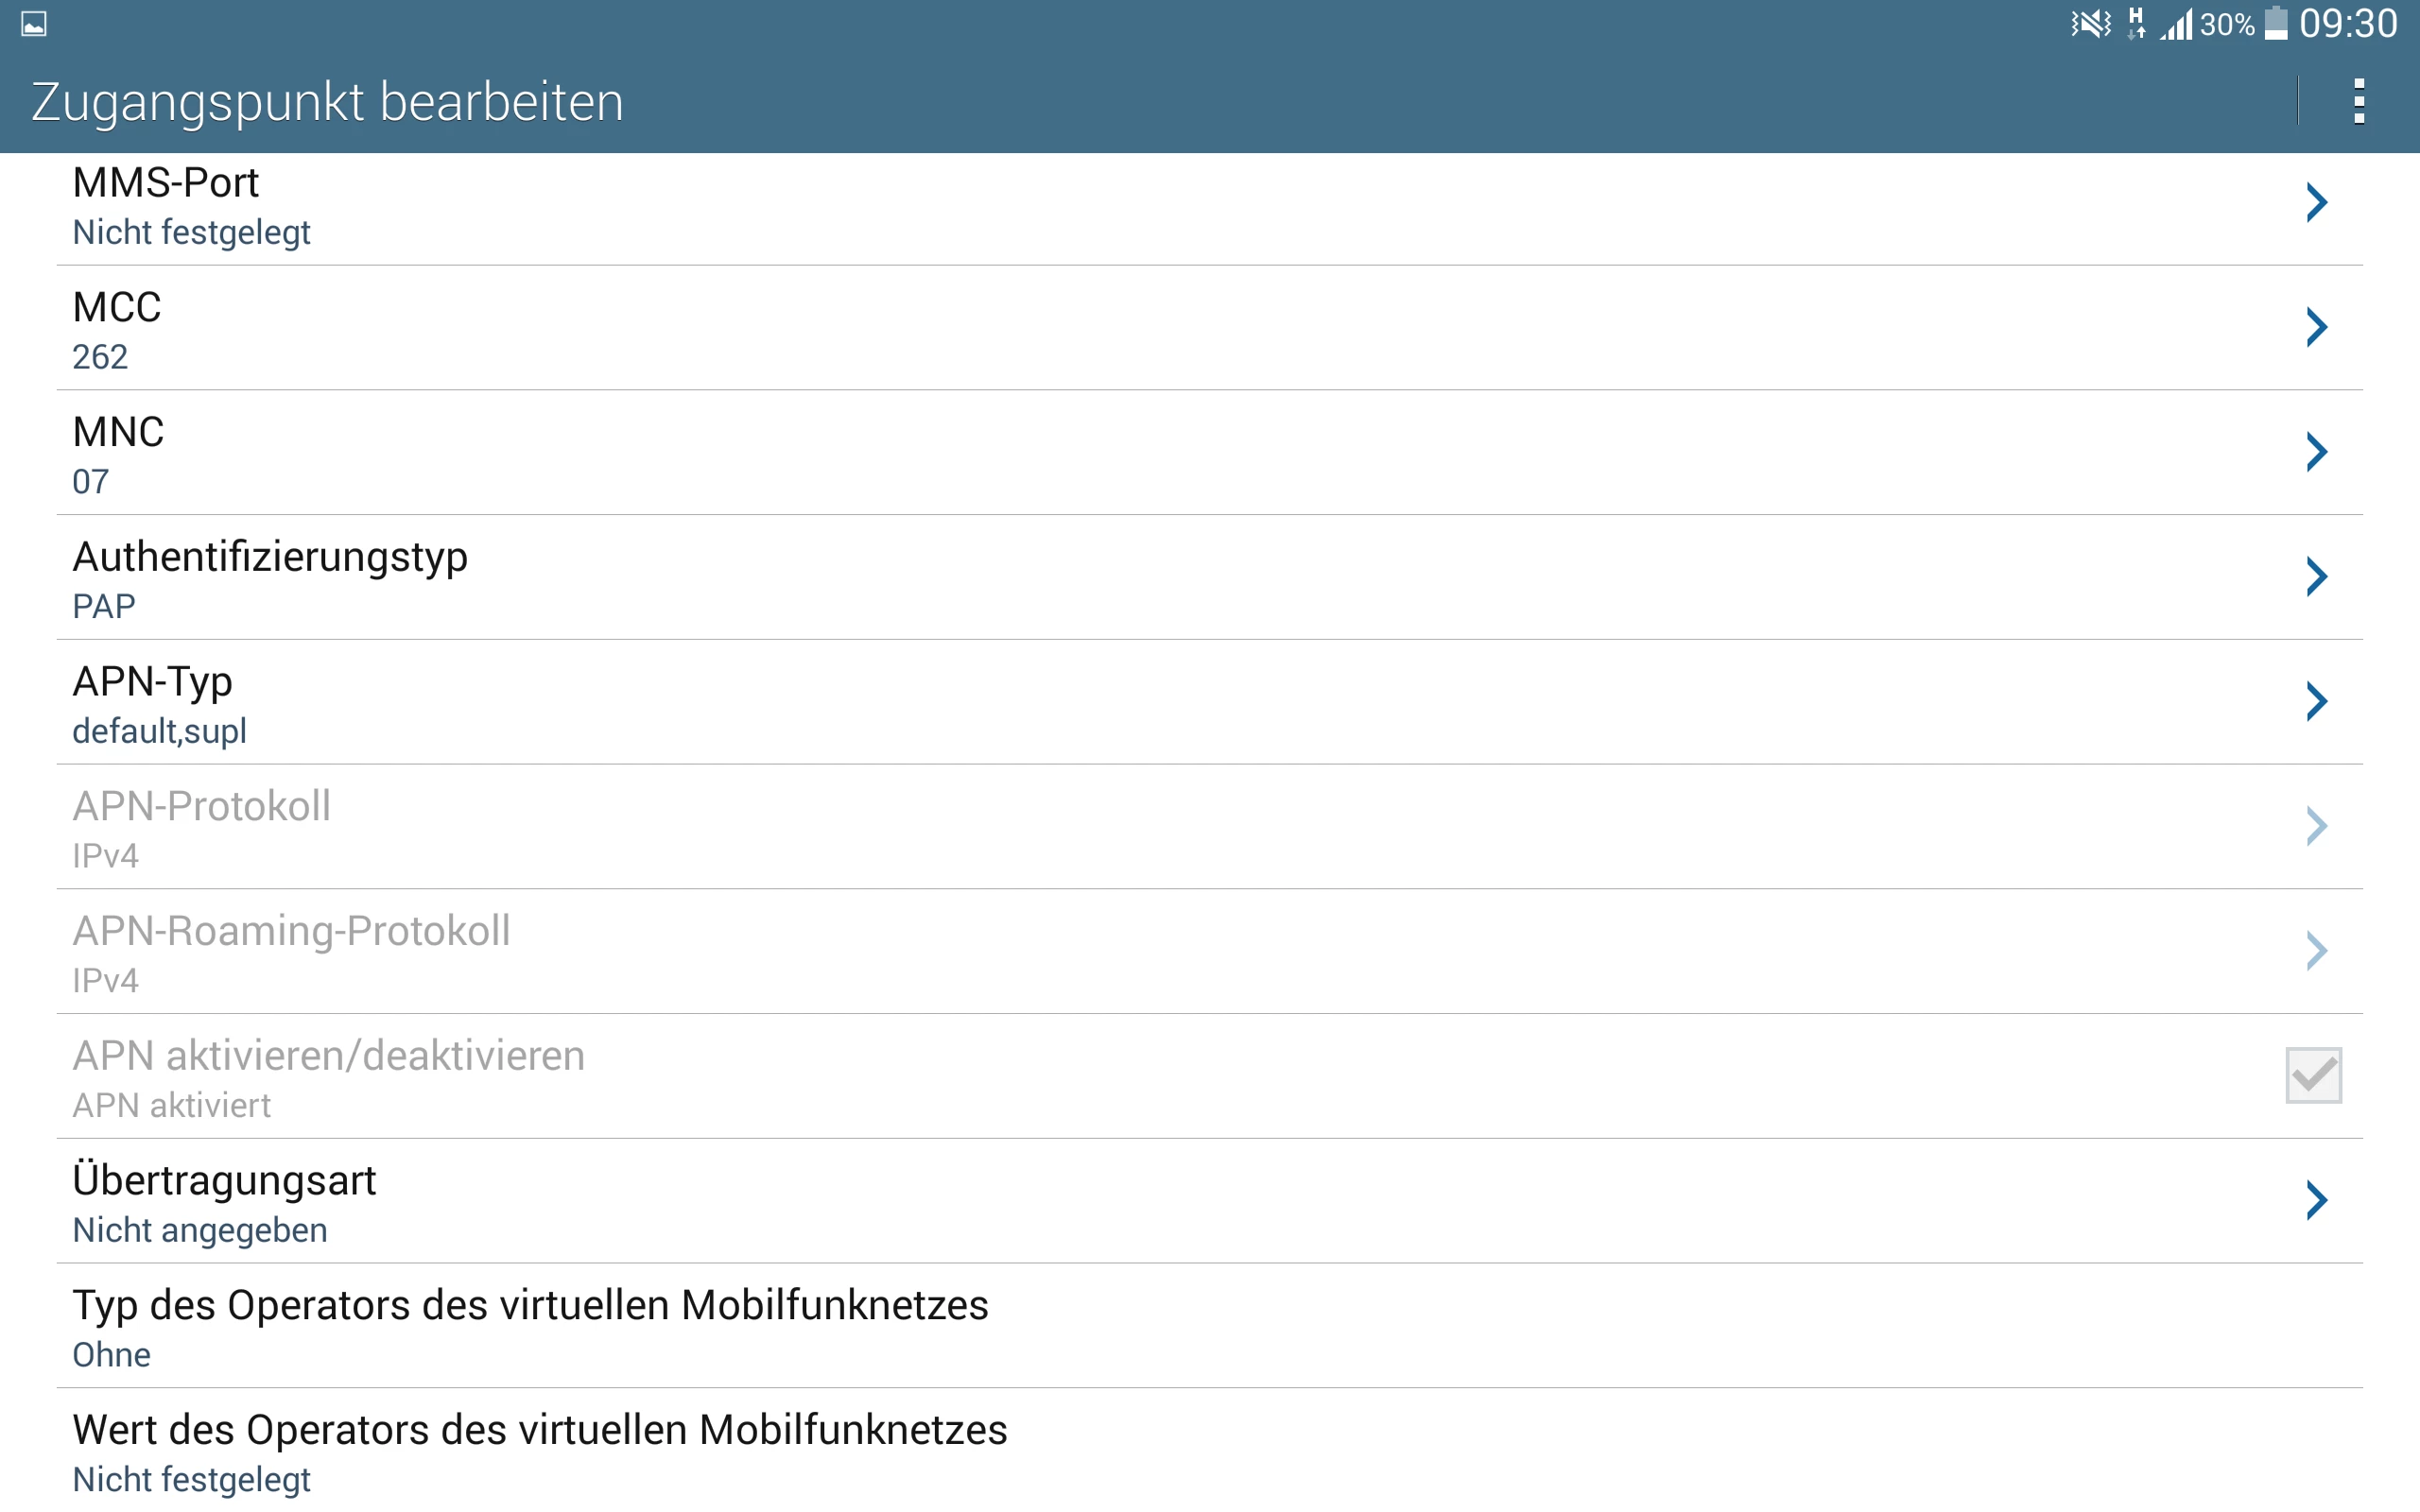Open the Authentifizierungstyp chevron
2420x1512 pixels.
pos(2316,577)
